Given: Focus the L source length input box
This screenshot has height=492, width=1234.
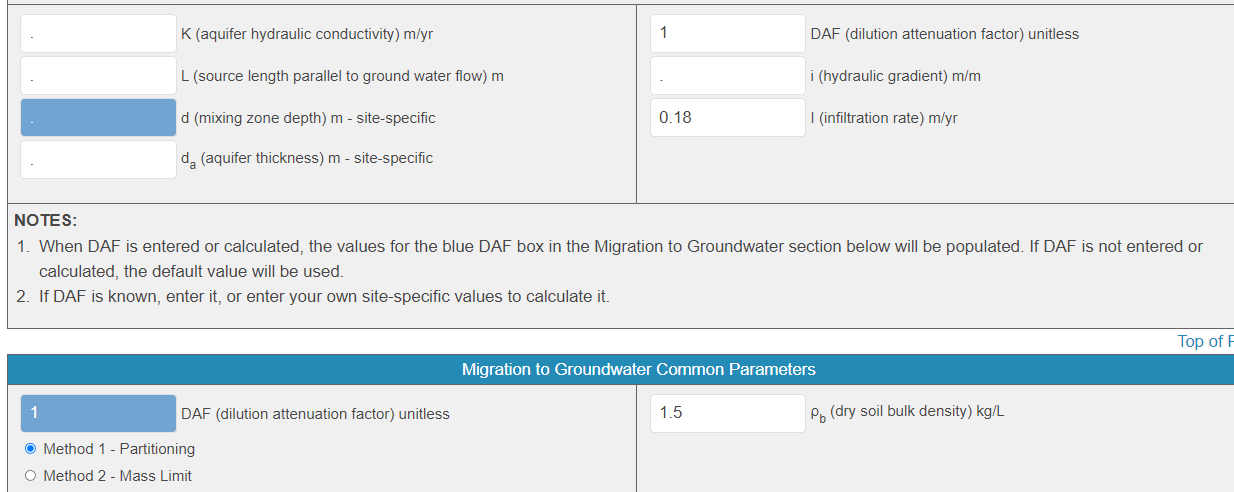Looking at the screenshot, I should point(98,76).
